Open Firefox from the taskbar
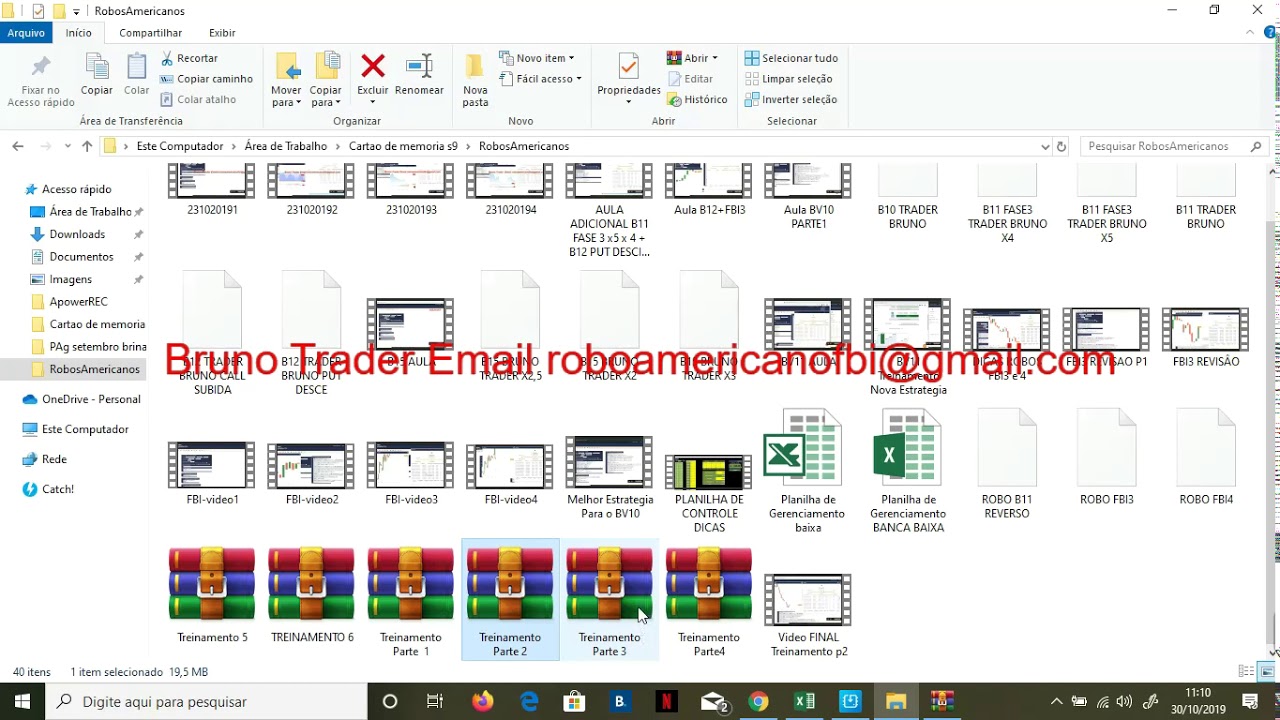The width and height of the screenshot is (1280, 720). point(483,701)
